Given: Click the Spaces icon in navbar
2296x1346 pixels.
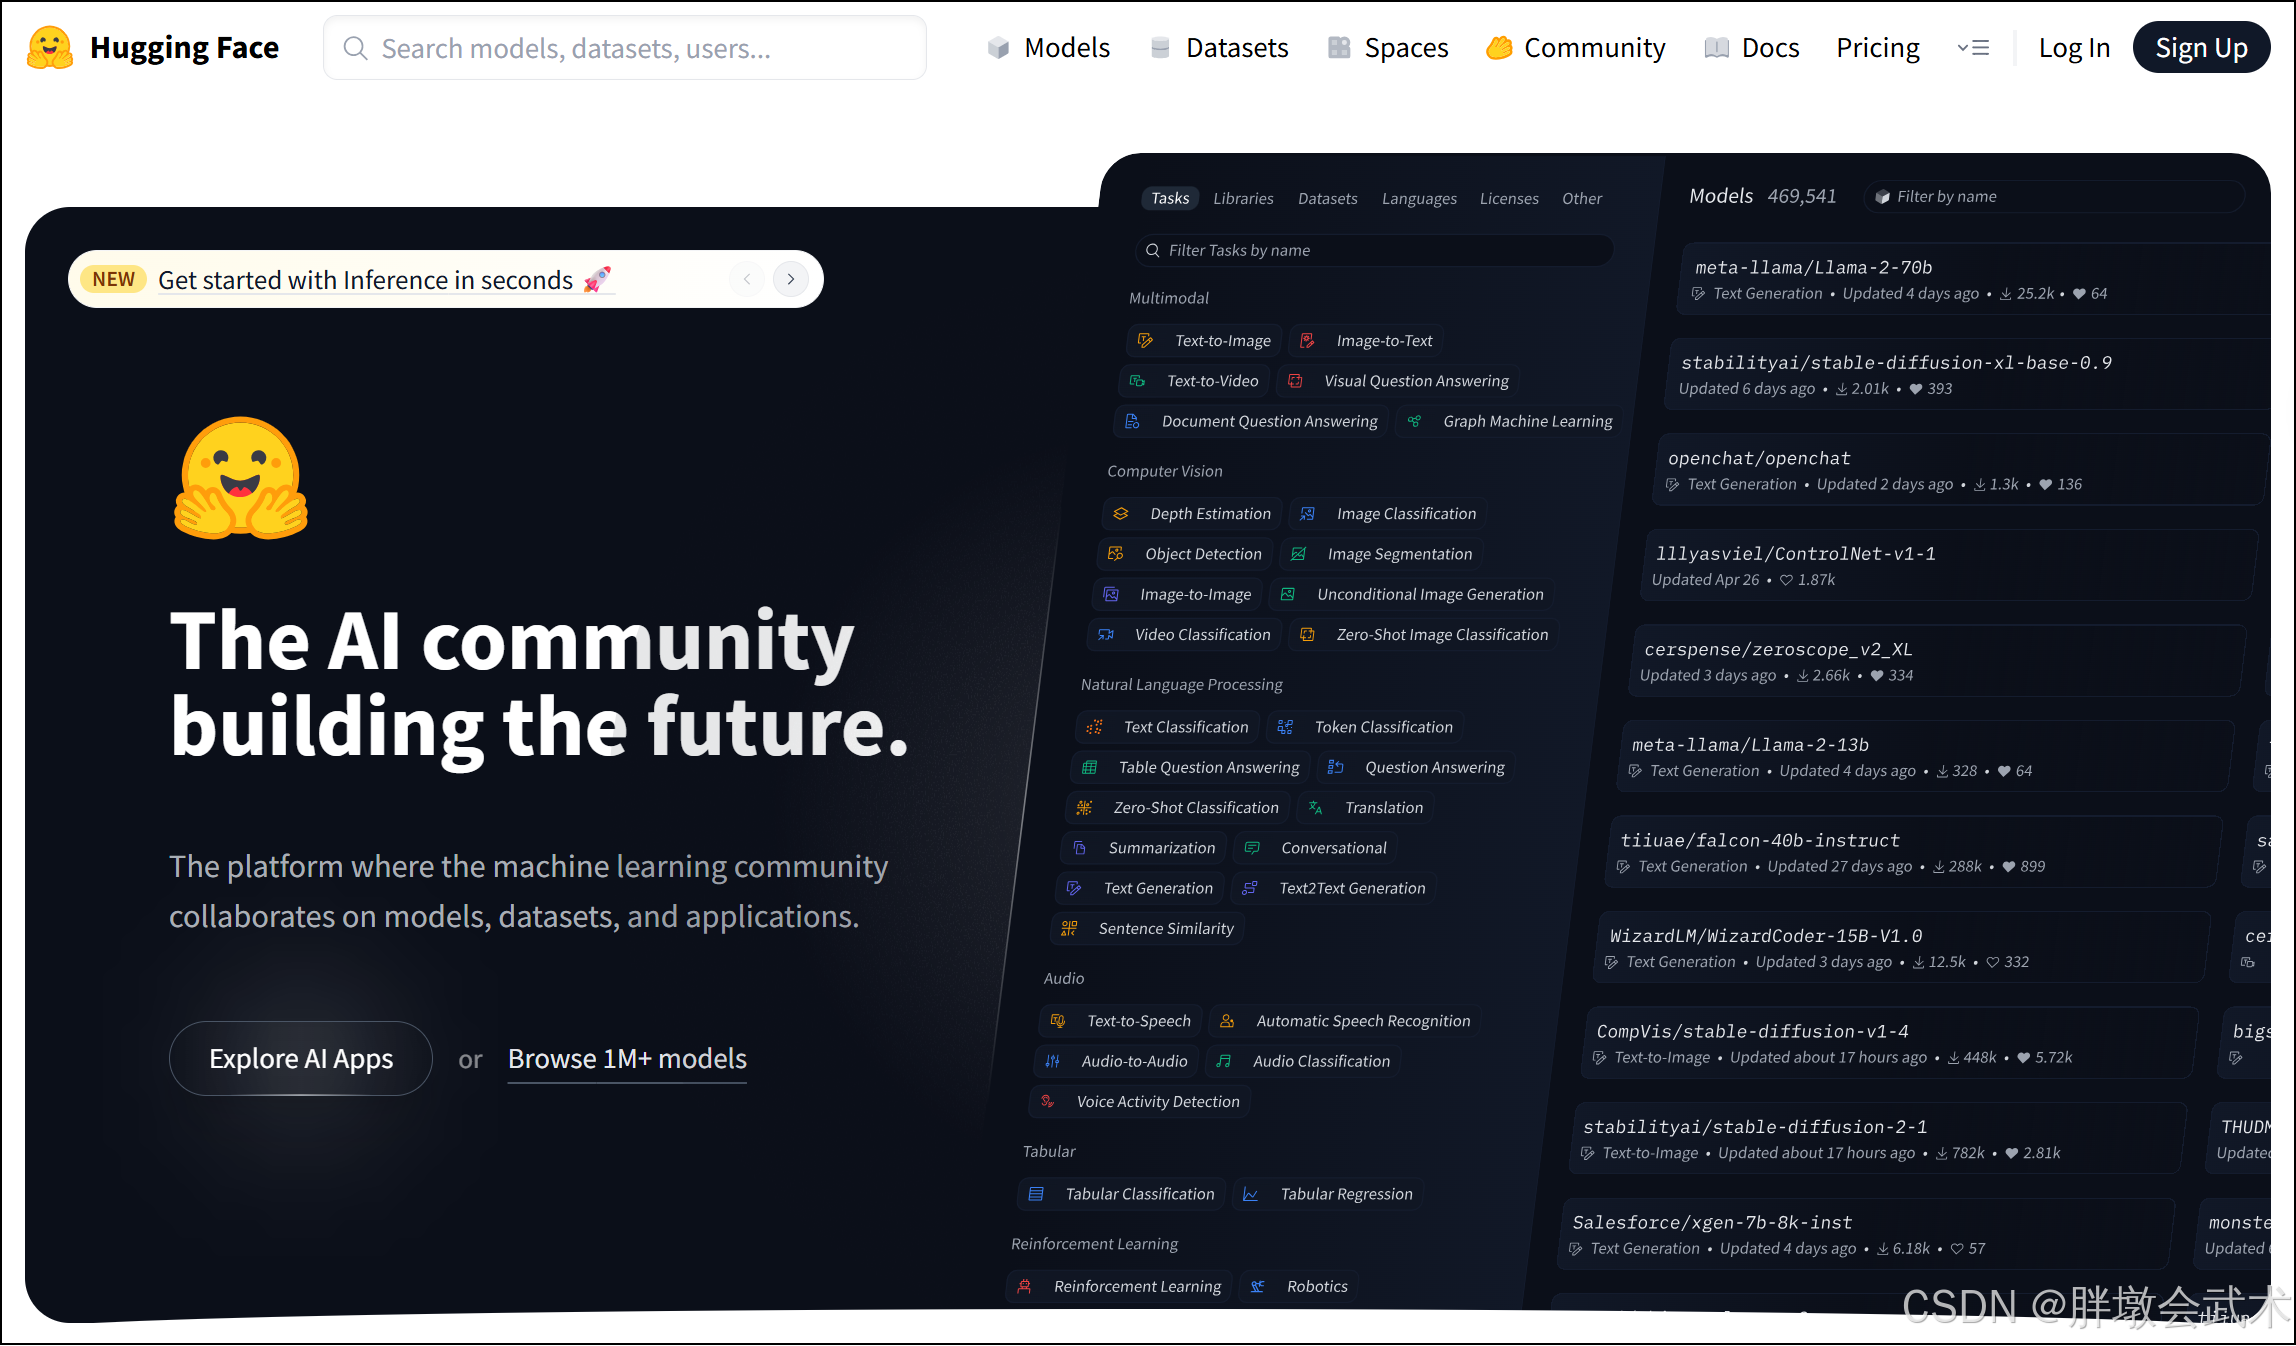Looking at the screenshot, I should tap(1339, 48).
